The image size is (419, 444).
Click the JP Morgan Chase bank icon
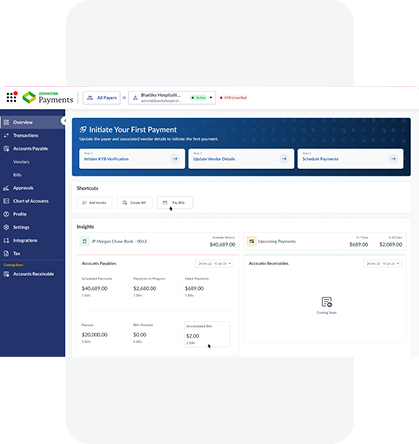(85, 241)
